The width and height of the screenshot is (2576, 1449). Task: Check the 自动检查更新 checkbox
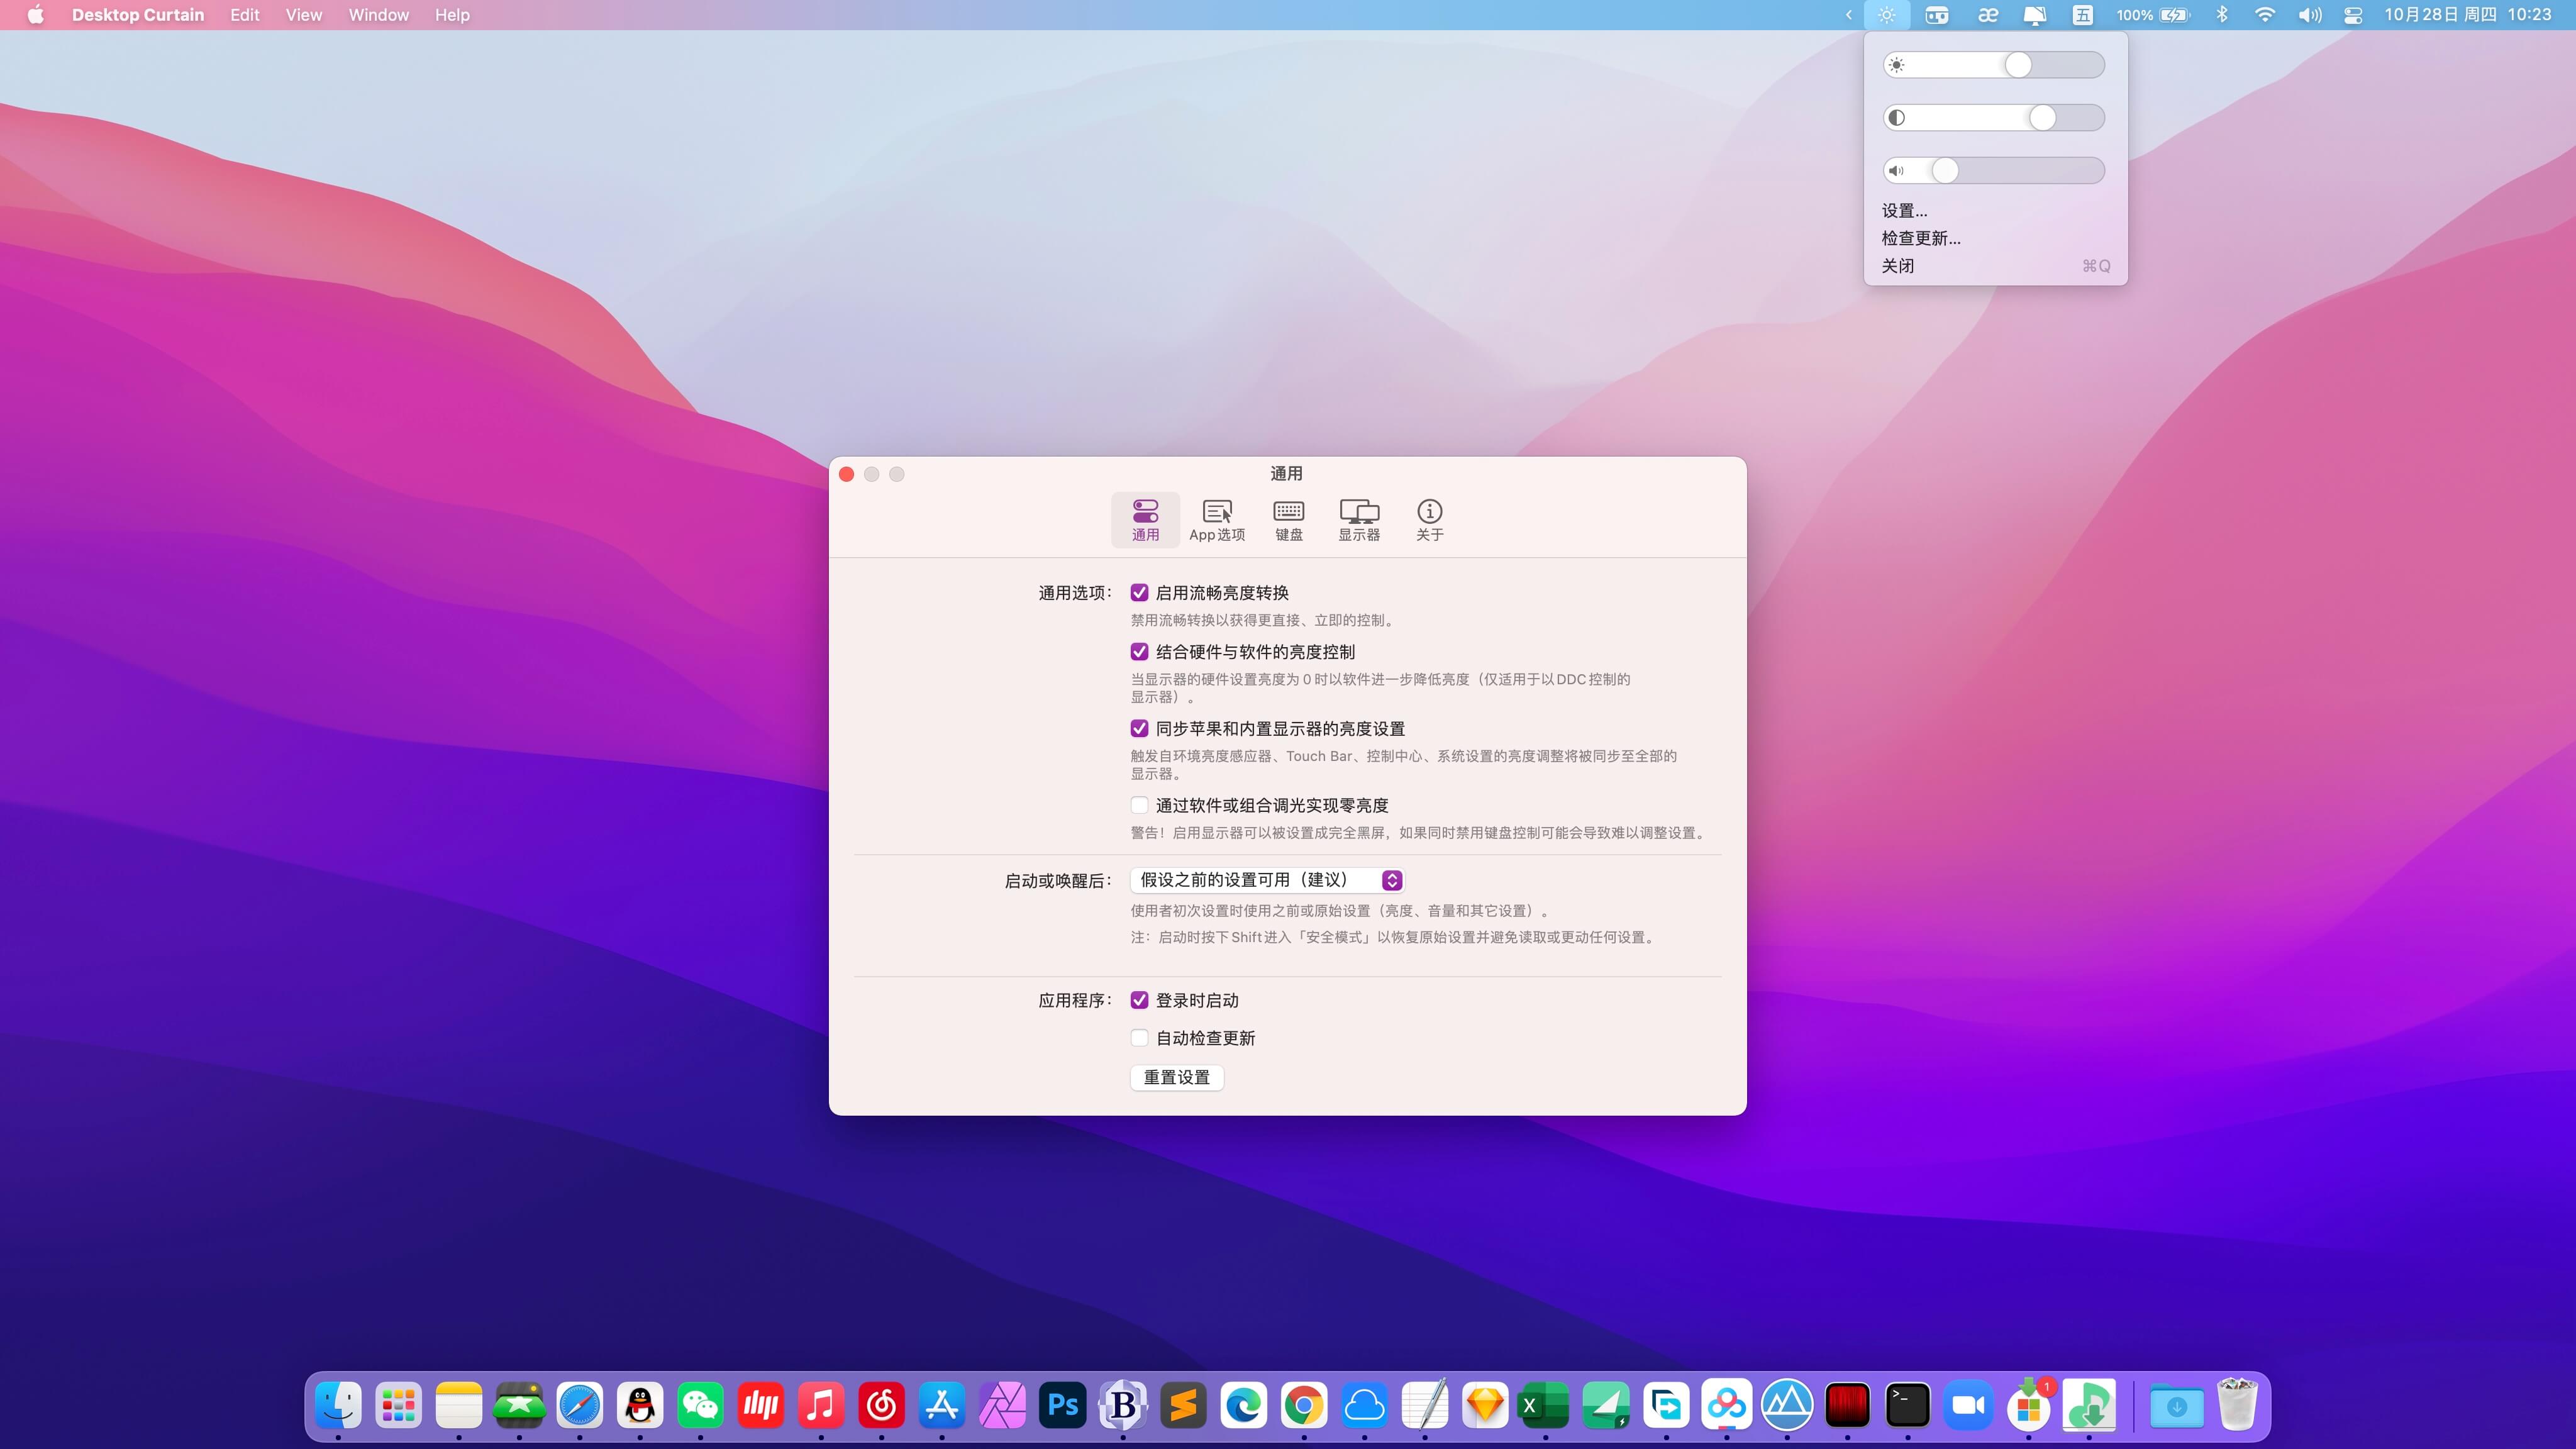[1139, 1038]
